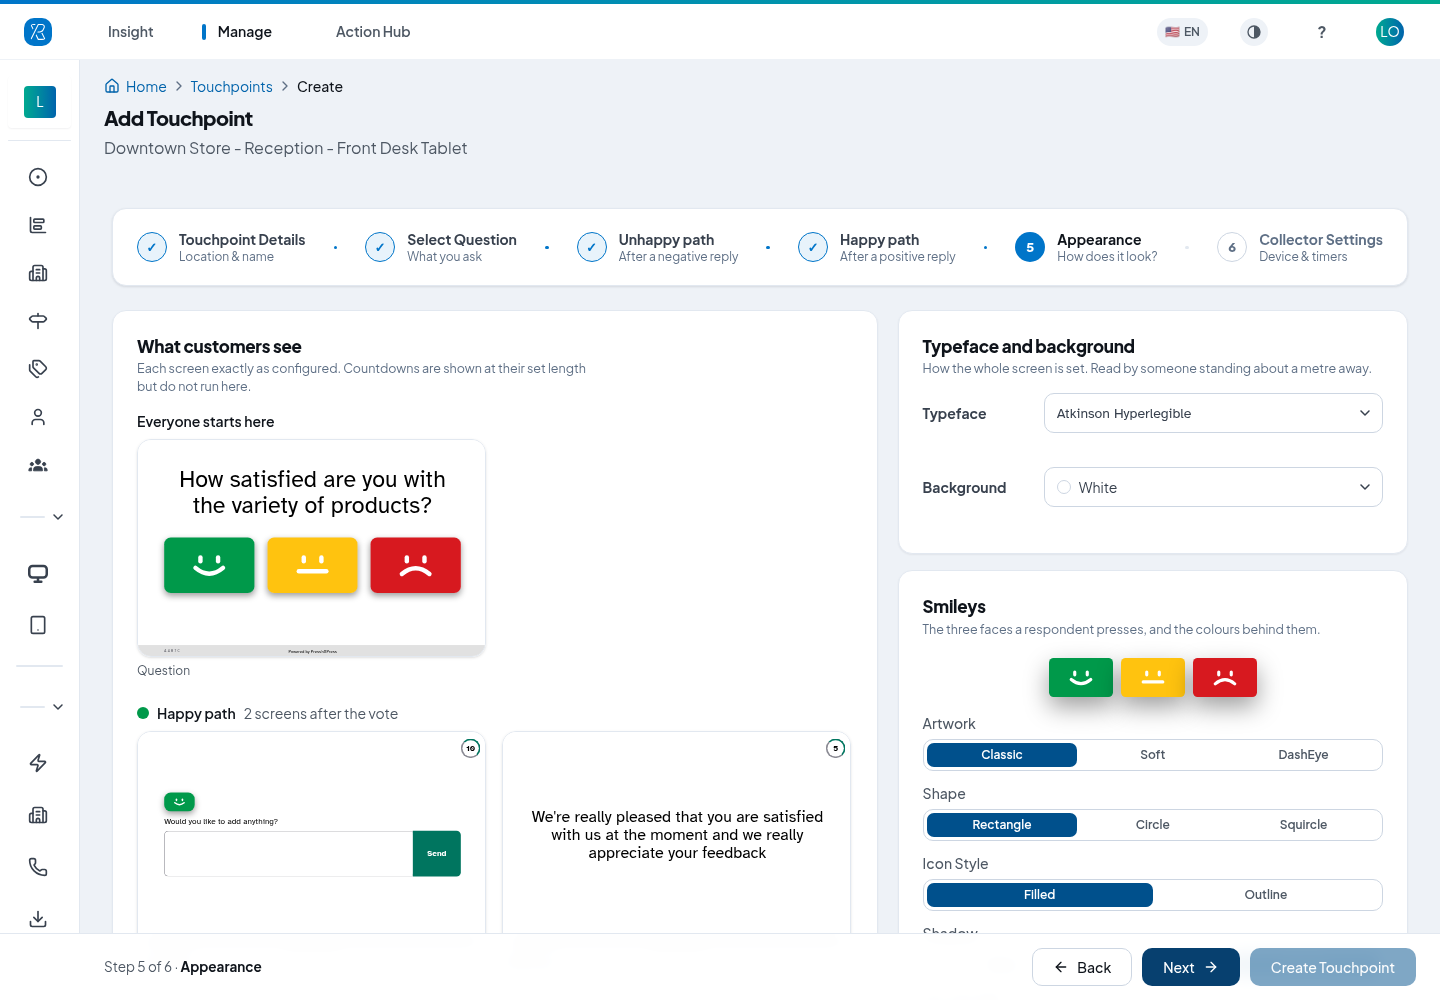The height and width of the screenshot is (1000, 1440).
Task: Open the Background dropdown showing White
Action: tap(1213, 487)
